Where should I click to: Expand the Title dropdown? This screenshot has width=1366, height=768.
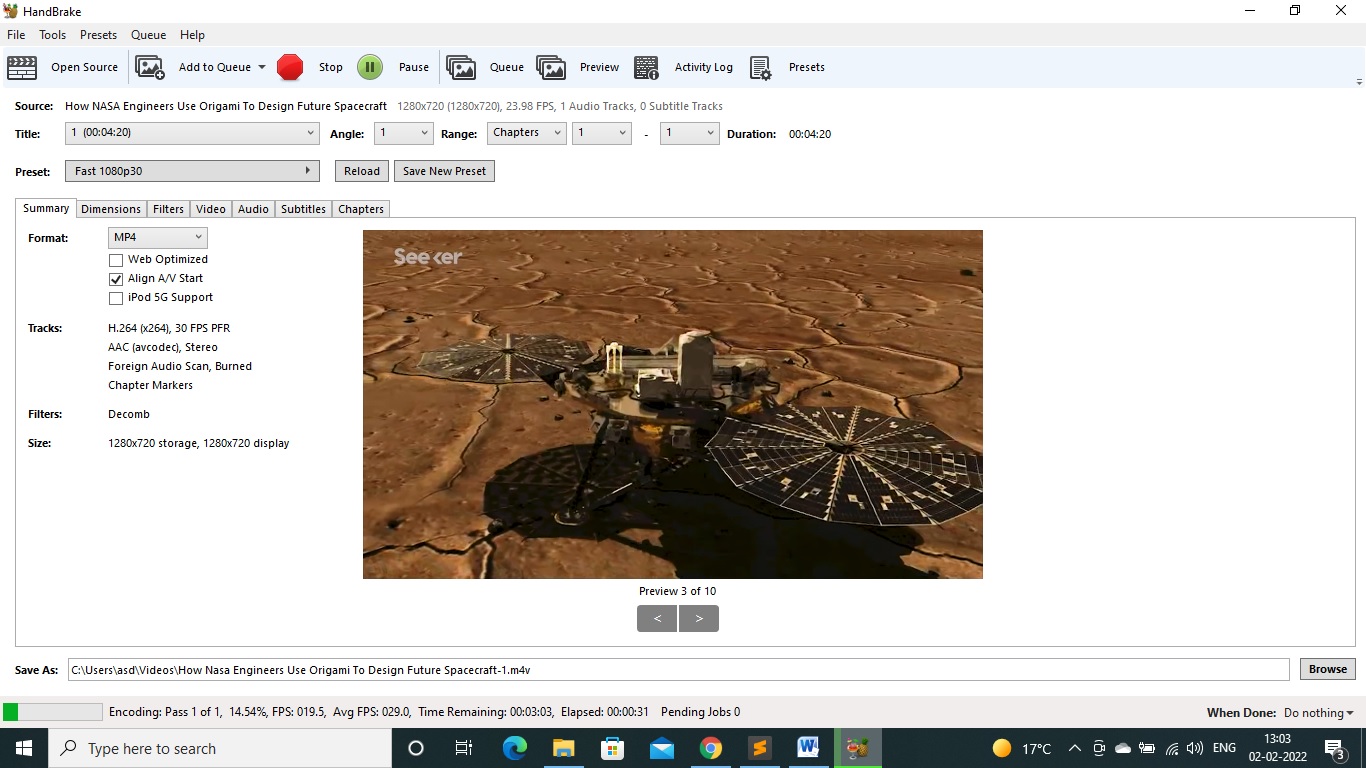click(x=192, y=133)
